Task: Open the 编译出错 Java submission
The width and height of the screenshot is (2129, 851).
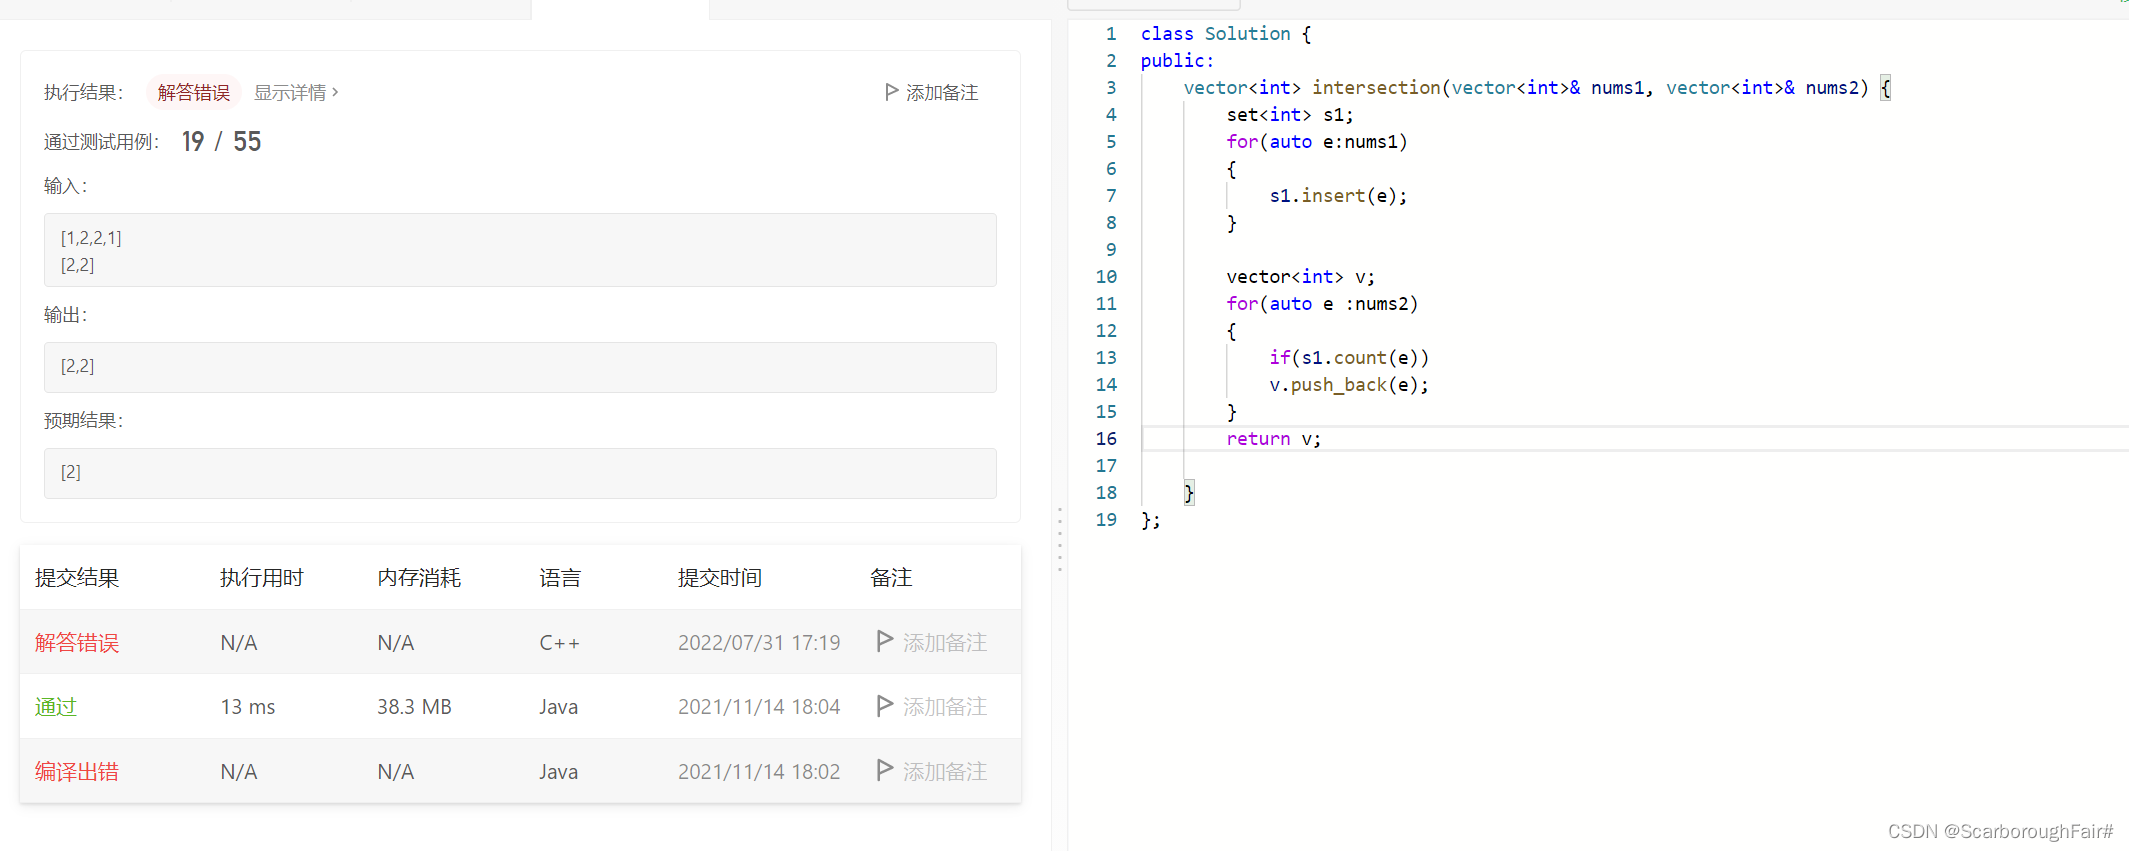Action: click(77, 771)
